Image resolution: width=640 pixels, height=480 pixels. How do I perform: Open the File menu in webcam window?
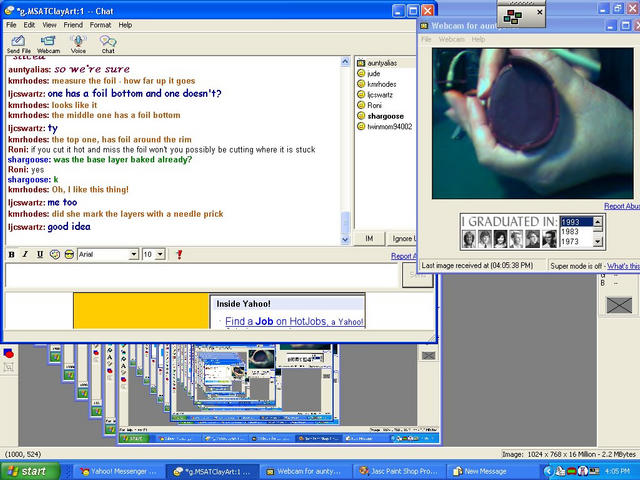click(426, 39)
